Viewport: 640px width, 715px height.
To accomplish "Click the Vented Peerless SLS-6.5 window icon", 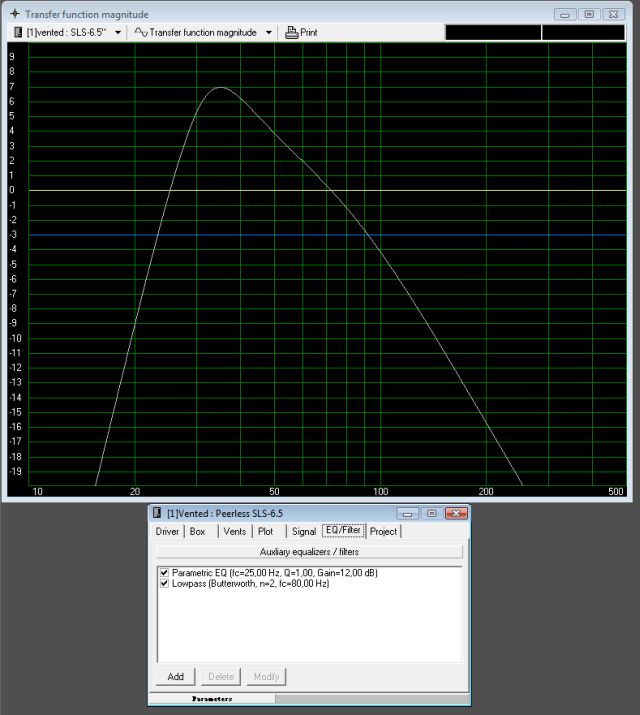I will (x=157, y=513).
